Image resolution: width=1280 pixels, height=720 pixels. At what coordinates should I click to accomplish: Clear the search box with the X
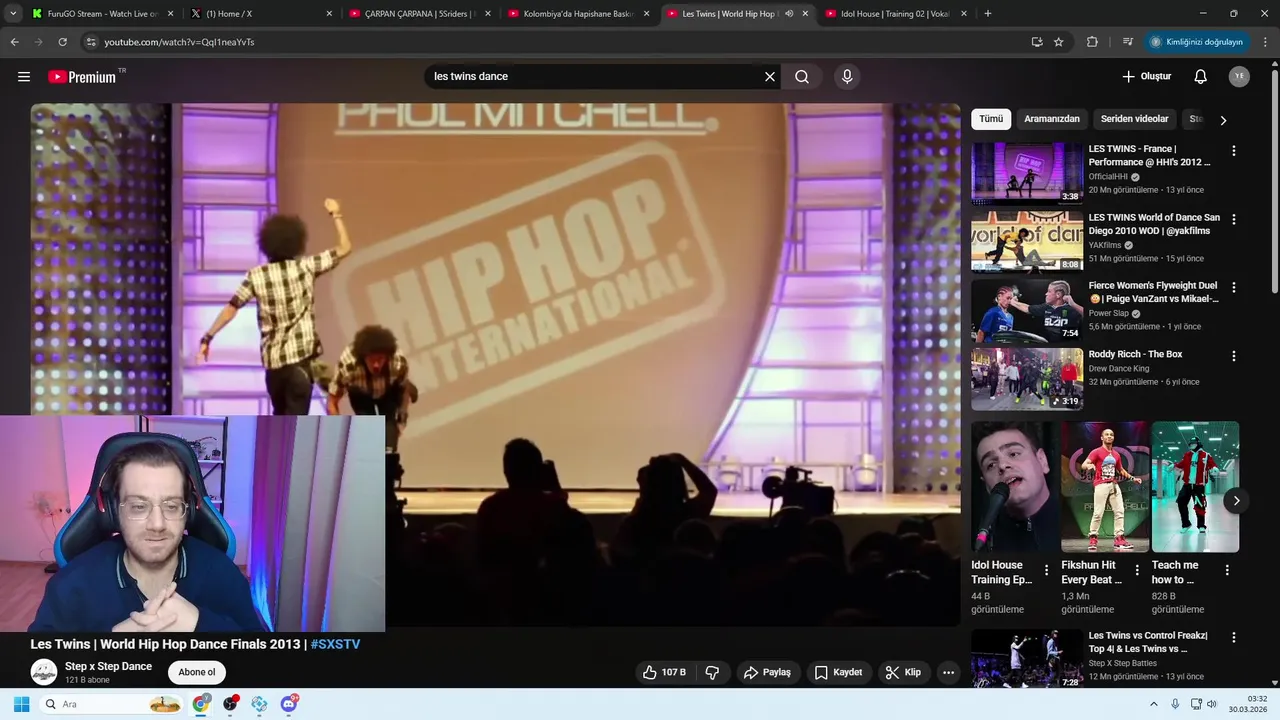(x=770, y=77)
